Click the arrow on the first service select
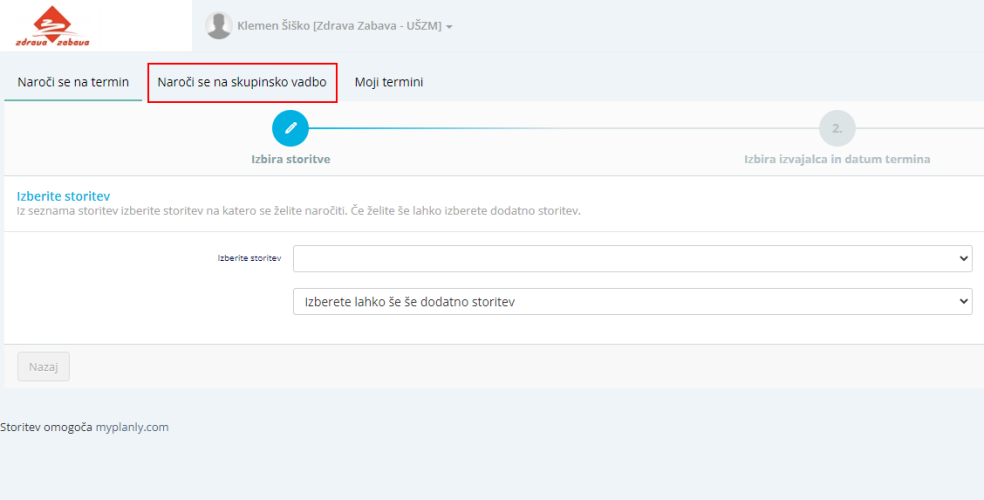Screen dimensions: 984x500 point(964,258)
